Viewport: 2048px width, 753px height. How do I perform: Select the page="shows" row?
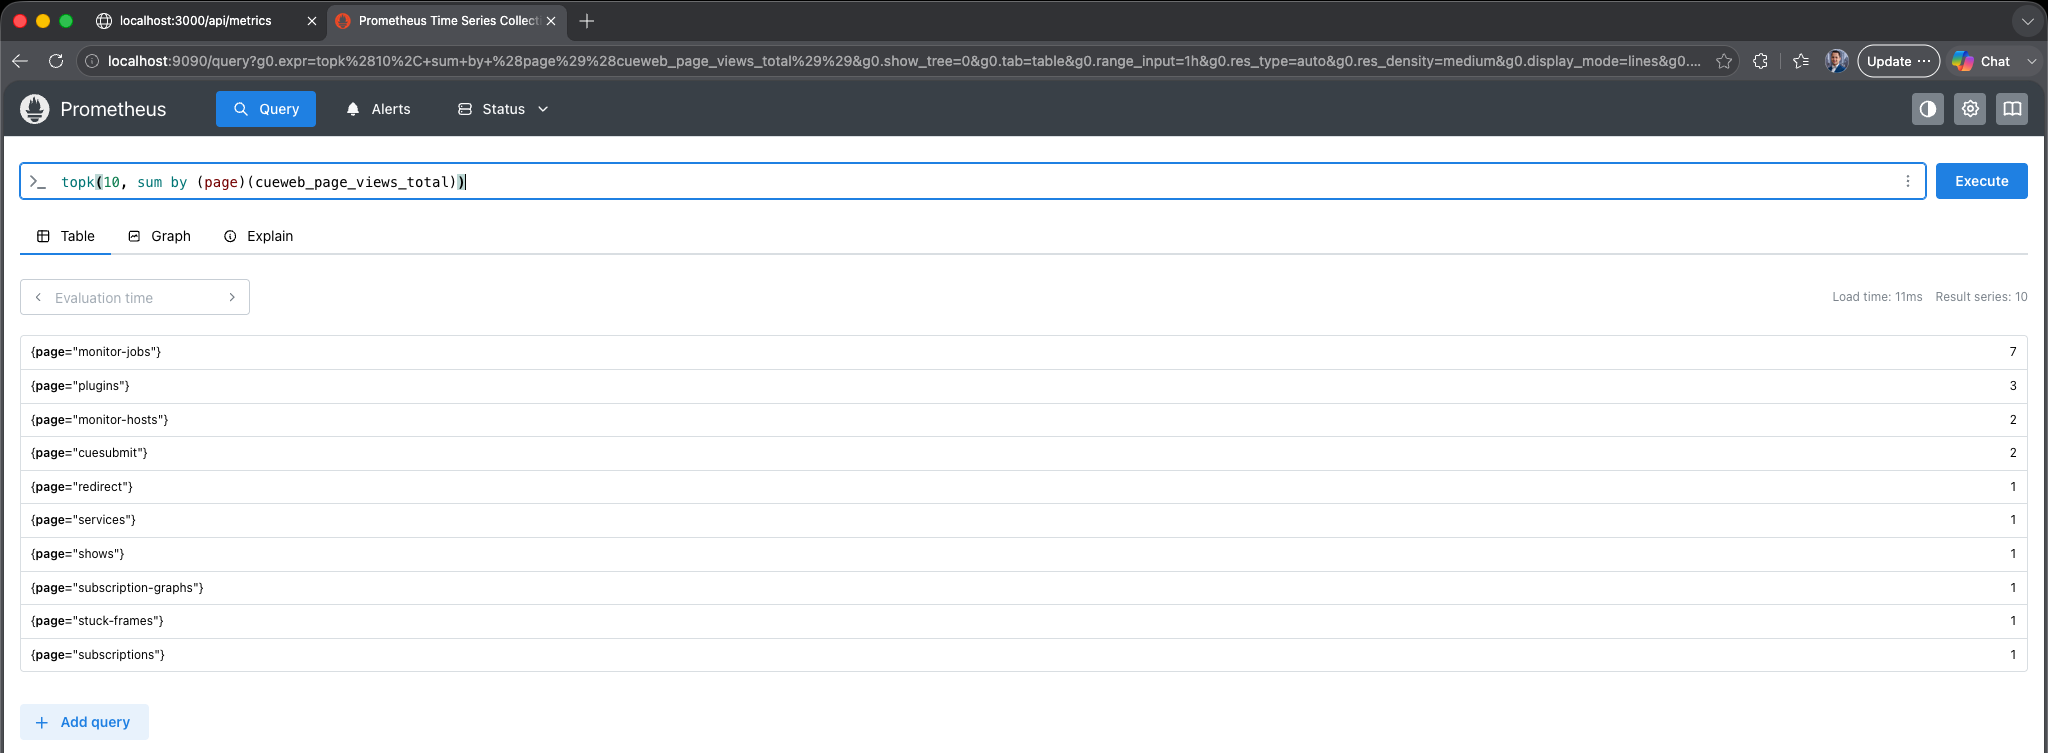tap(1023, 554)
